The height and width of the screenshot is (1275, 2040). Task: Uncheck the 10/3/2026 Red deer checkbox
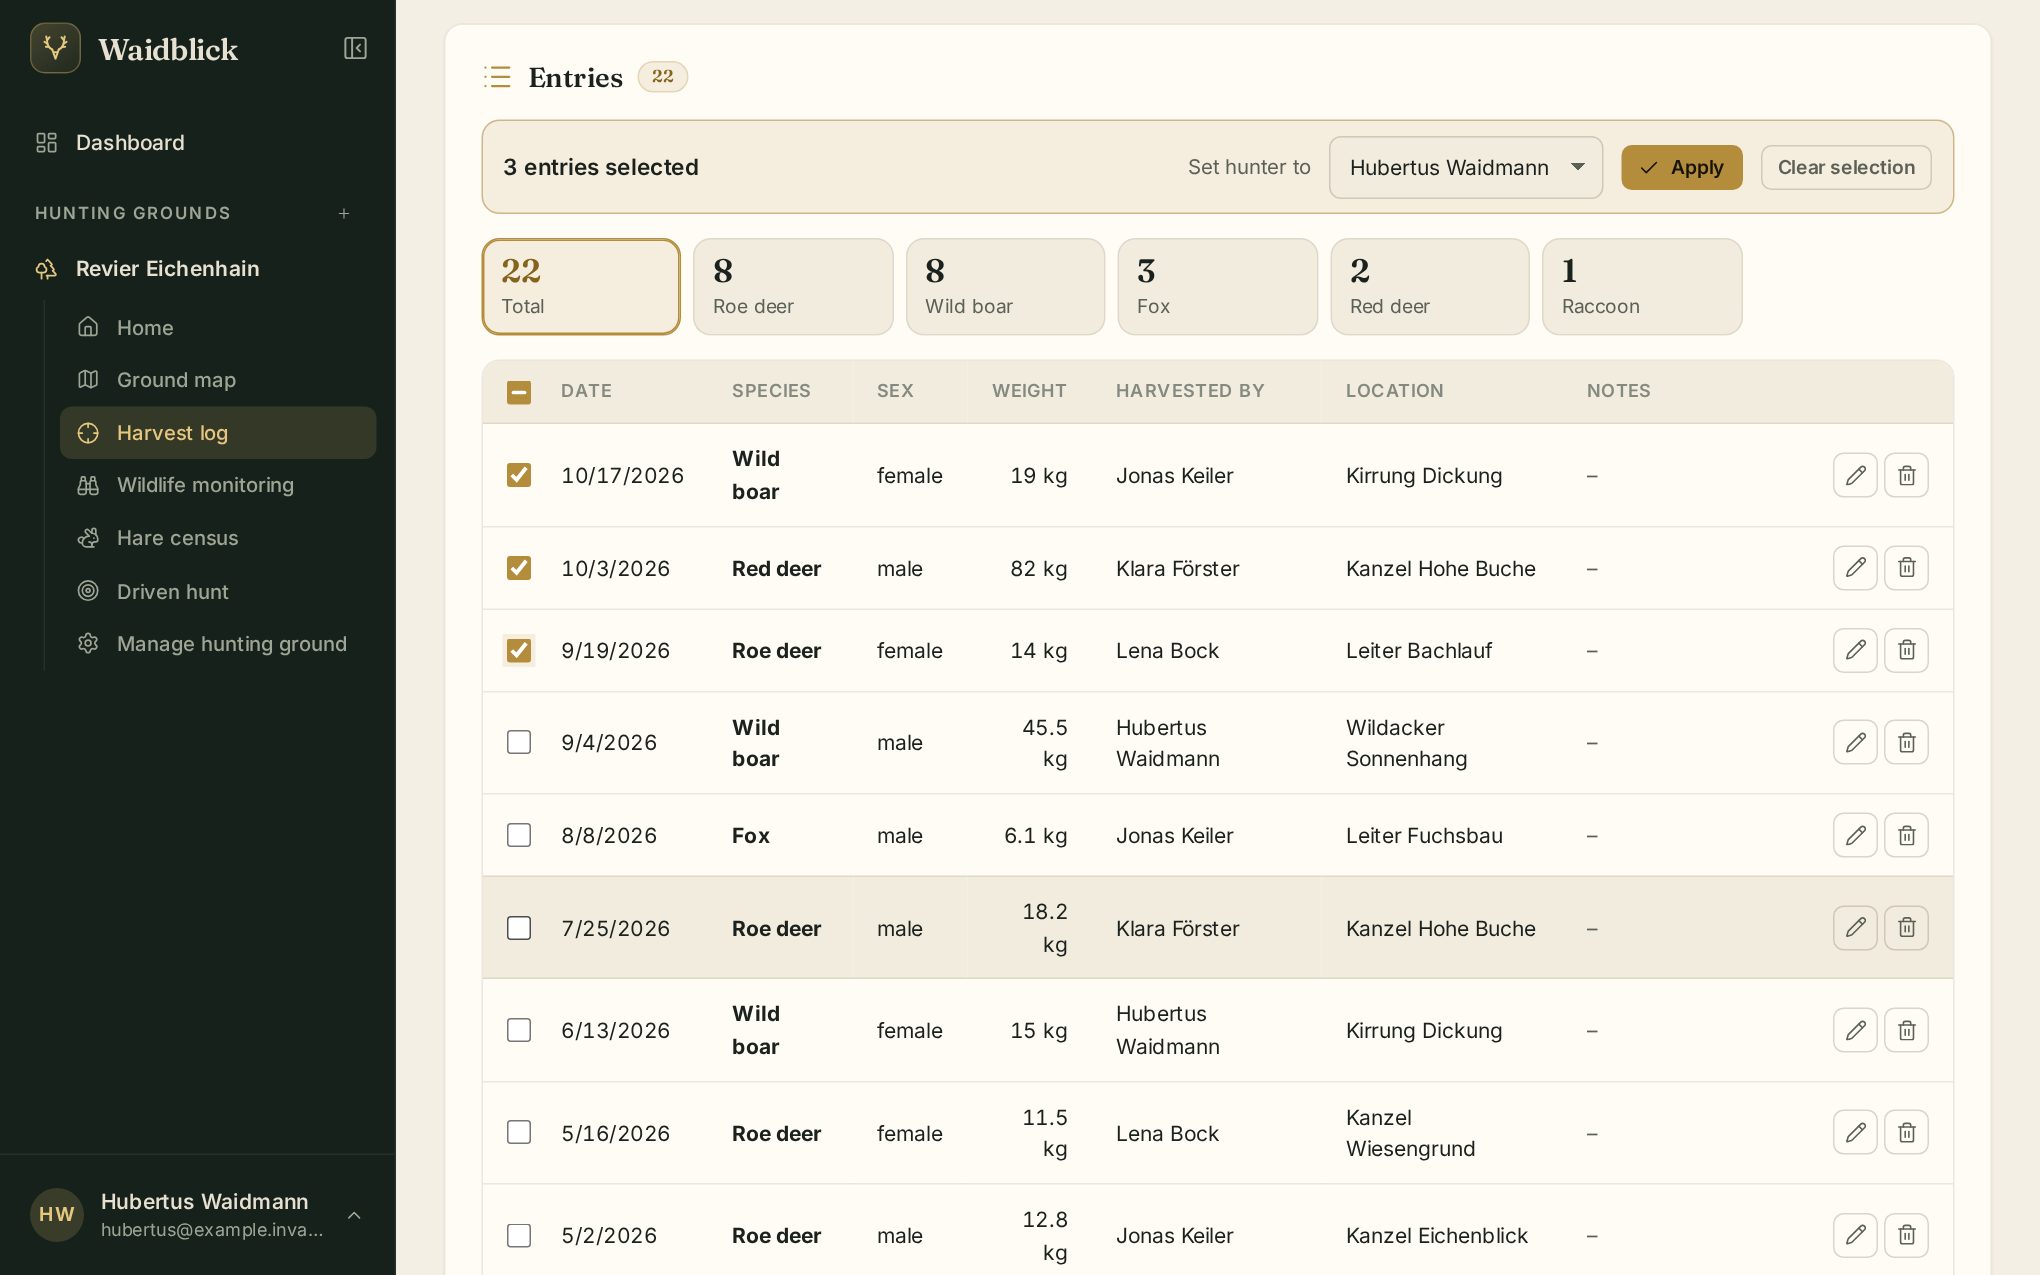[519, 568]
